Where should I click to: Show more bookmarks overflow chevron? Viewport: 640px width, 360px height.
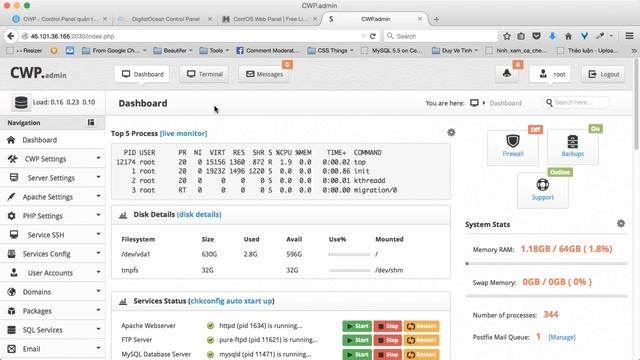click(633, 51)
